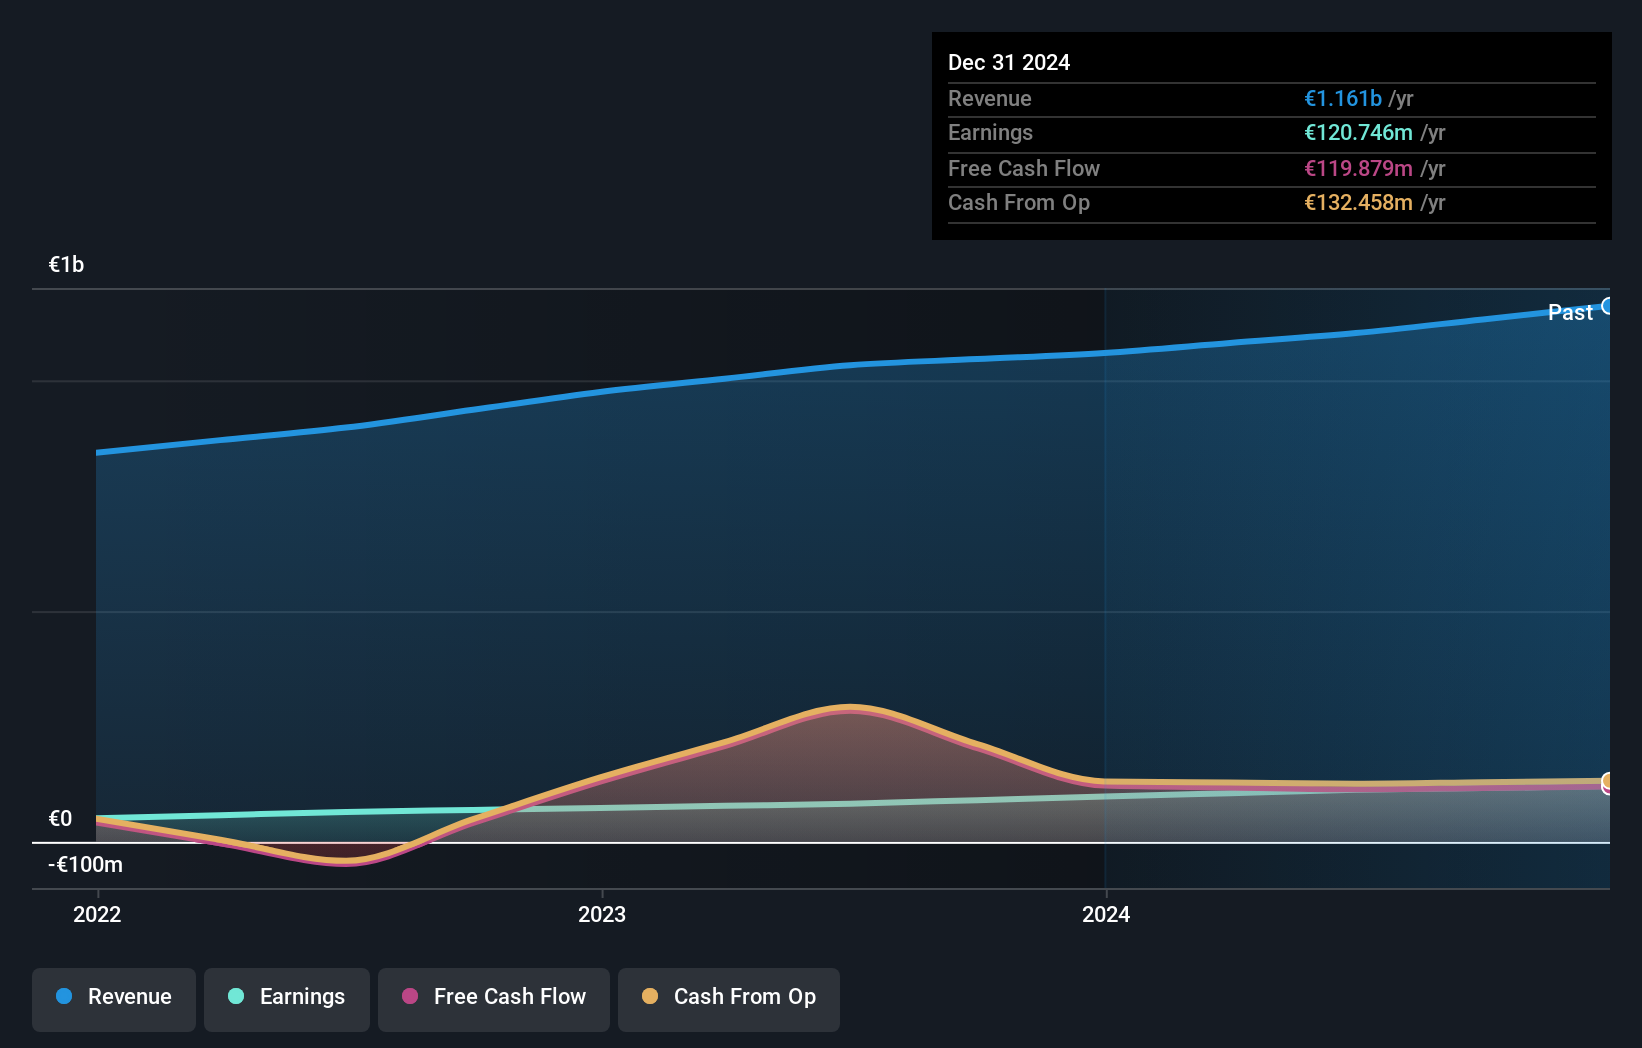
Task: Click the Past label on chart
Action: [1570, 312]
